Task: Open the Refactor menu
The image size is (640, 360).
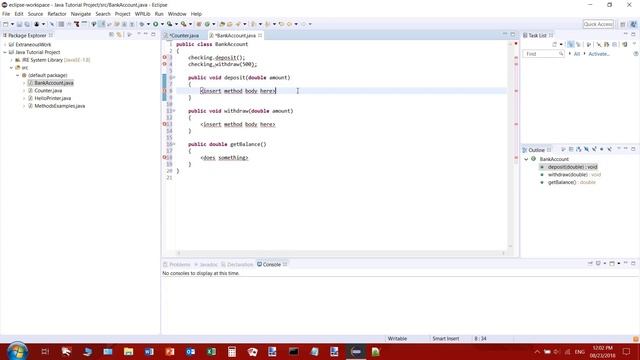Action: (57, 14)
